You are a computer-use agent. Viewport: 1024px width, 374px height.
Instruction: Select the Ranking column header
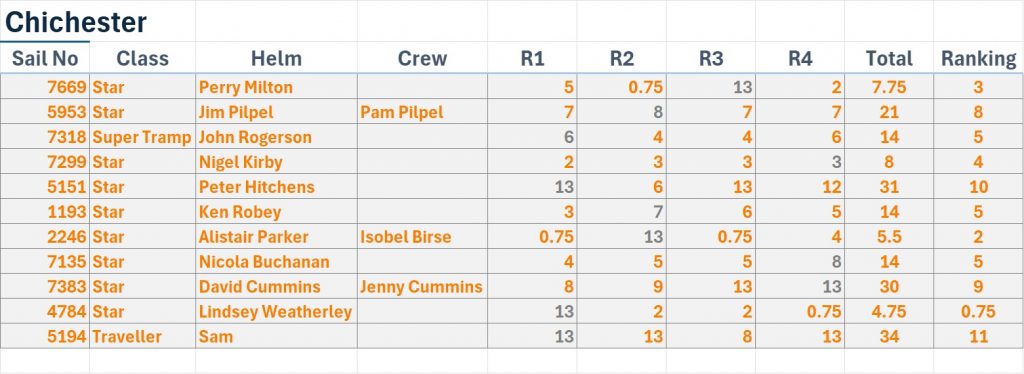point(978,58)
